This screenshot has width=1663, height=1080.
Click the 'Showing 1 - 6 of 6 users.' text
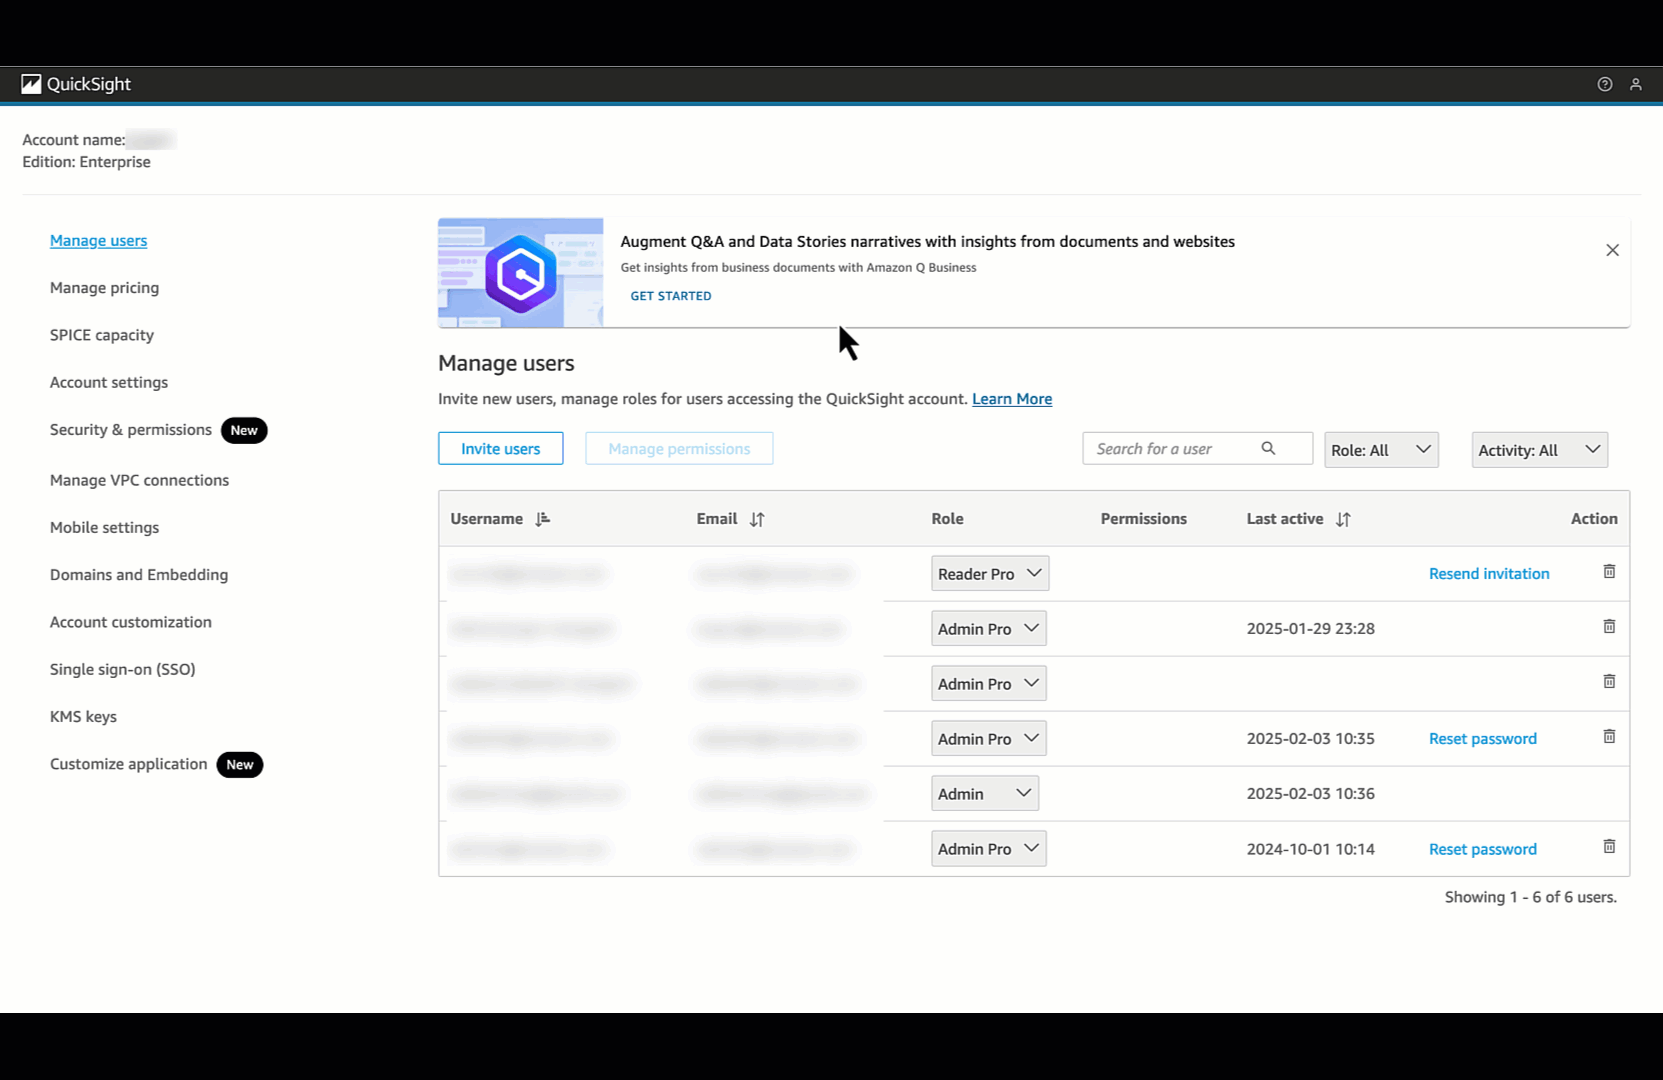click(1530, 897)
